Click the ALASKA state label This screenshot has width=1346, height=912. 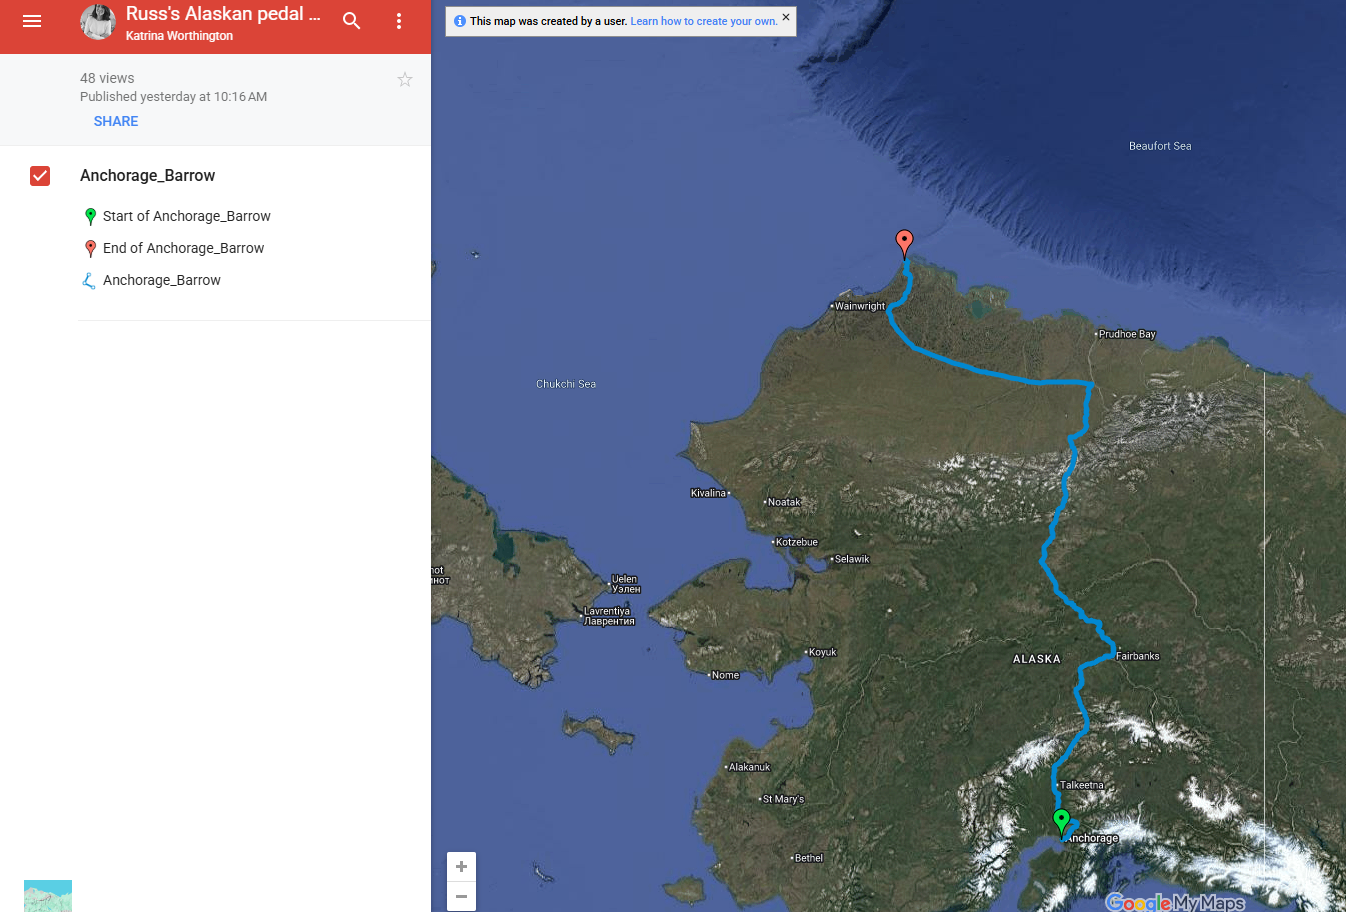click(1036, 659)
